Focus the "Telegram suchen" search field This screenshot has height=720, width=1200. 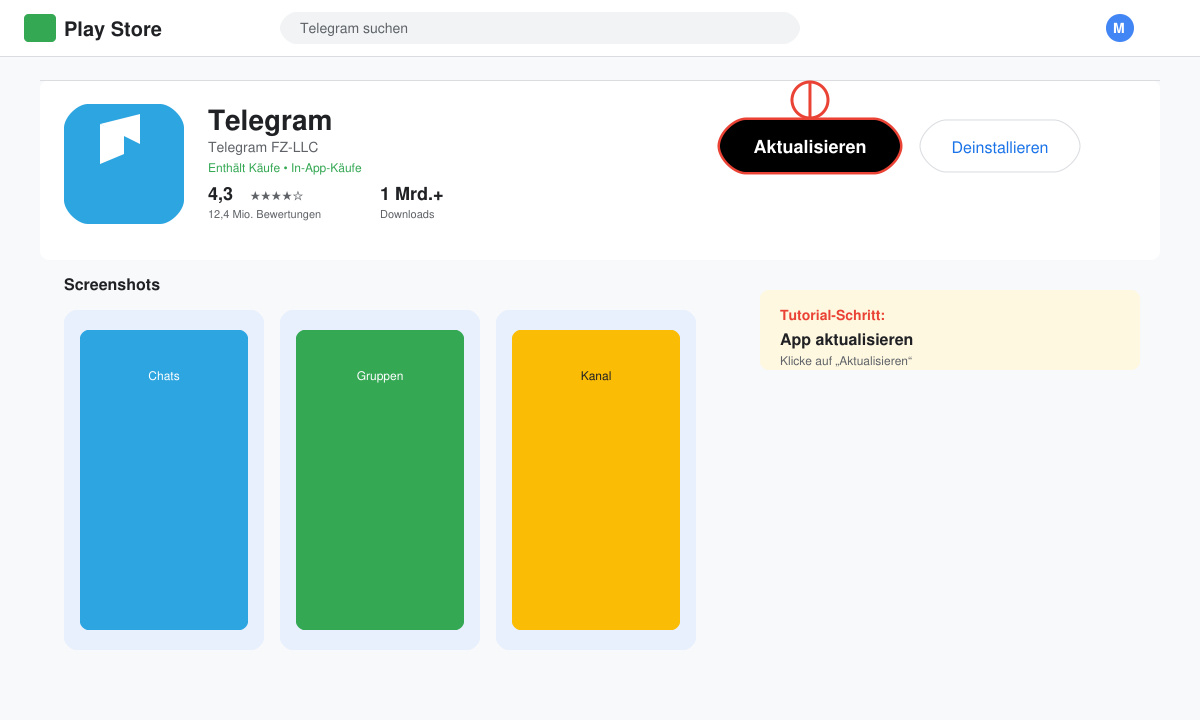(x=540, y=28)
